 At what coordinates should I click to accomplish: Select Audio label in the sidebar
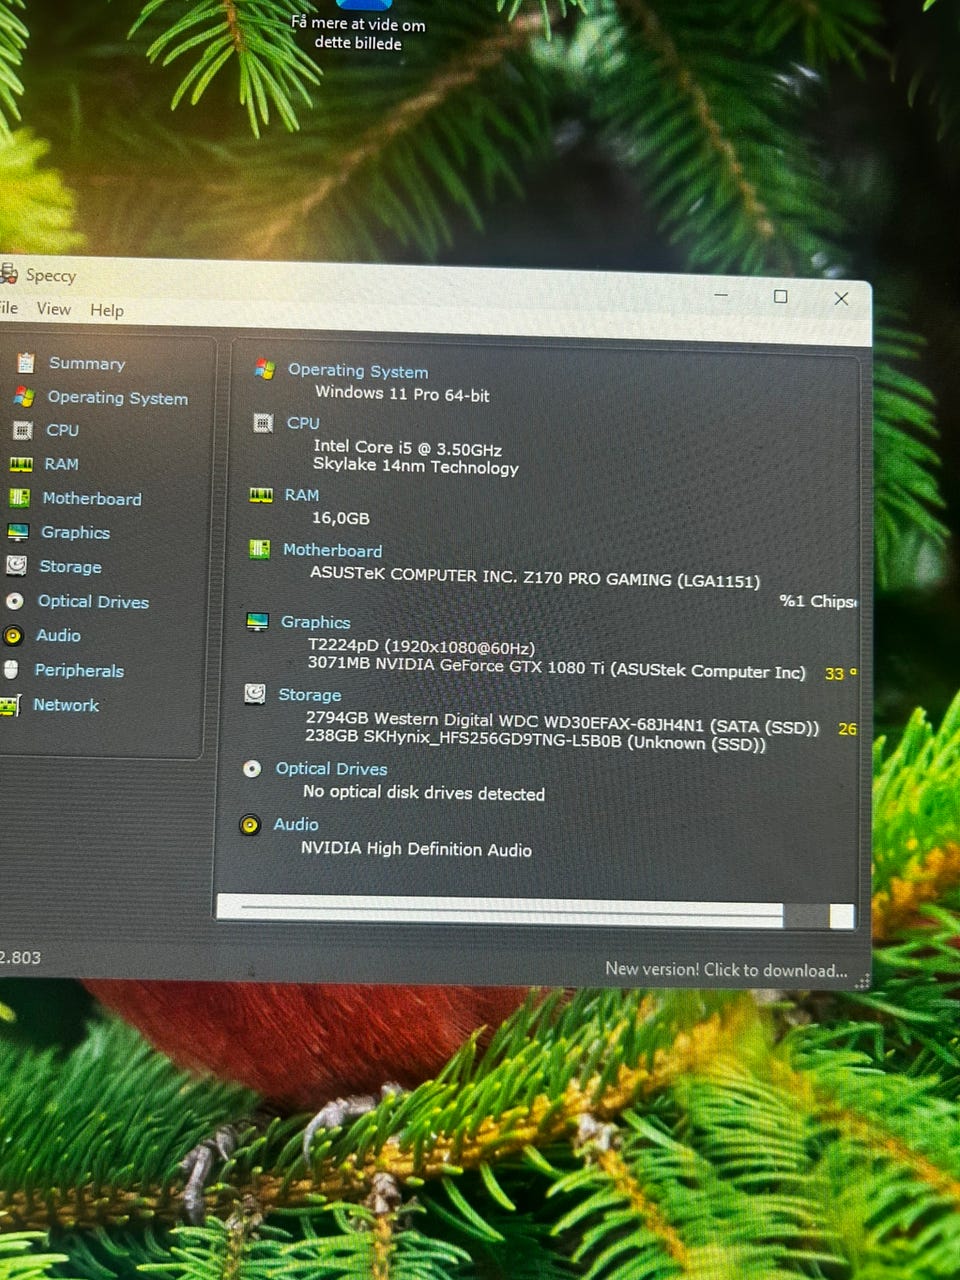(x=58, y=635)
